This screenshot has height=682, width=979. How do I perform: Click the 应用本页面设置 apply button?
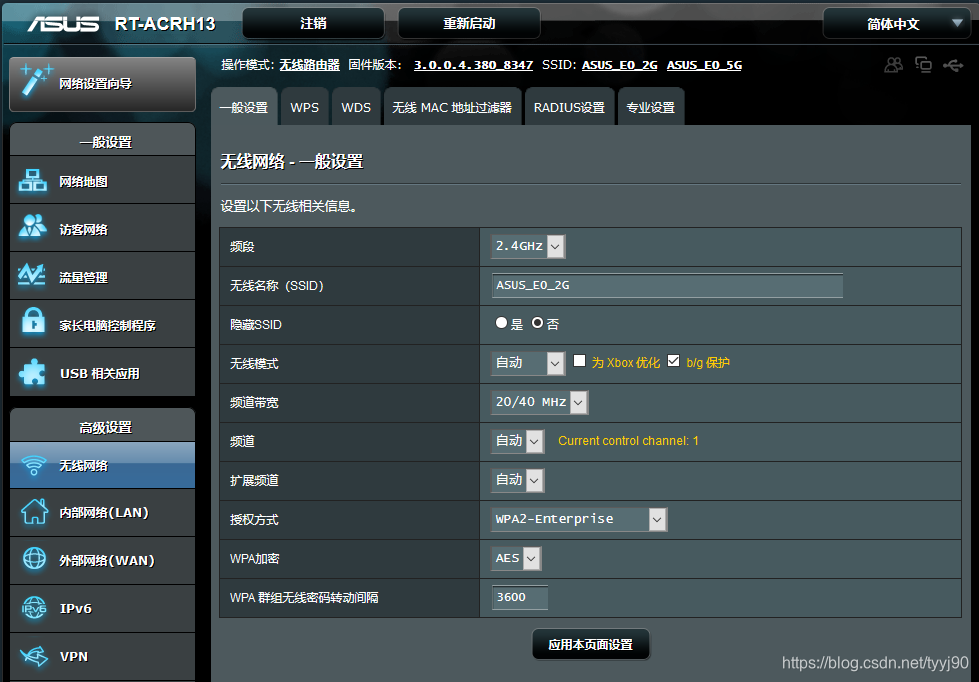(x=591, y=644)
